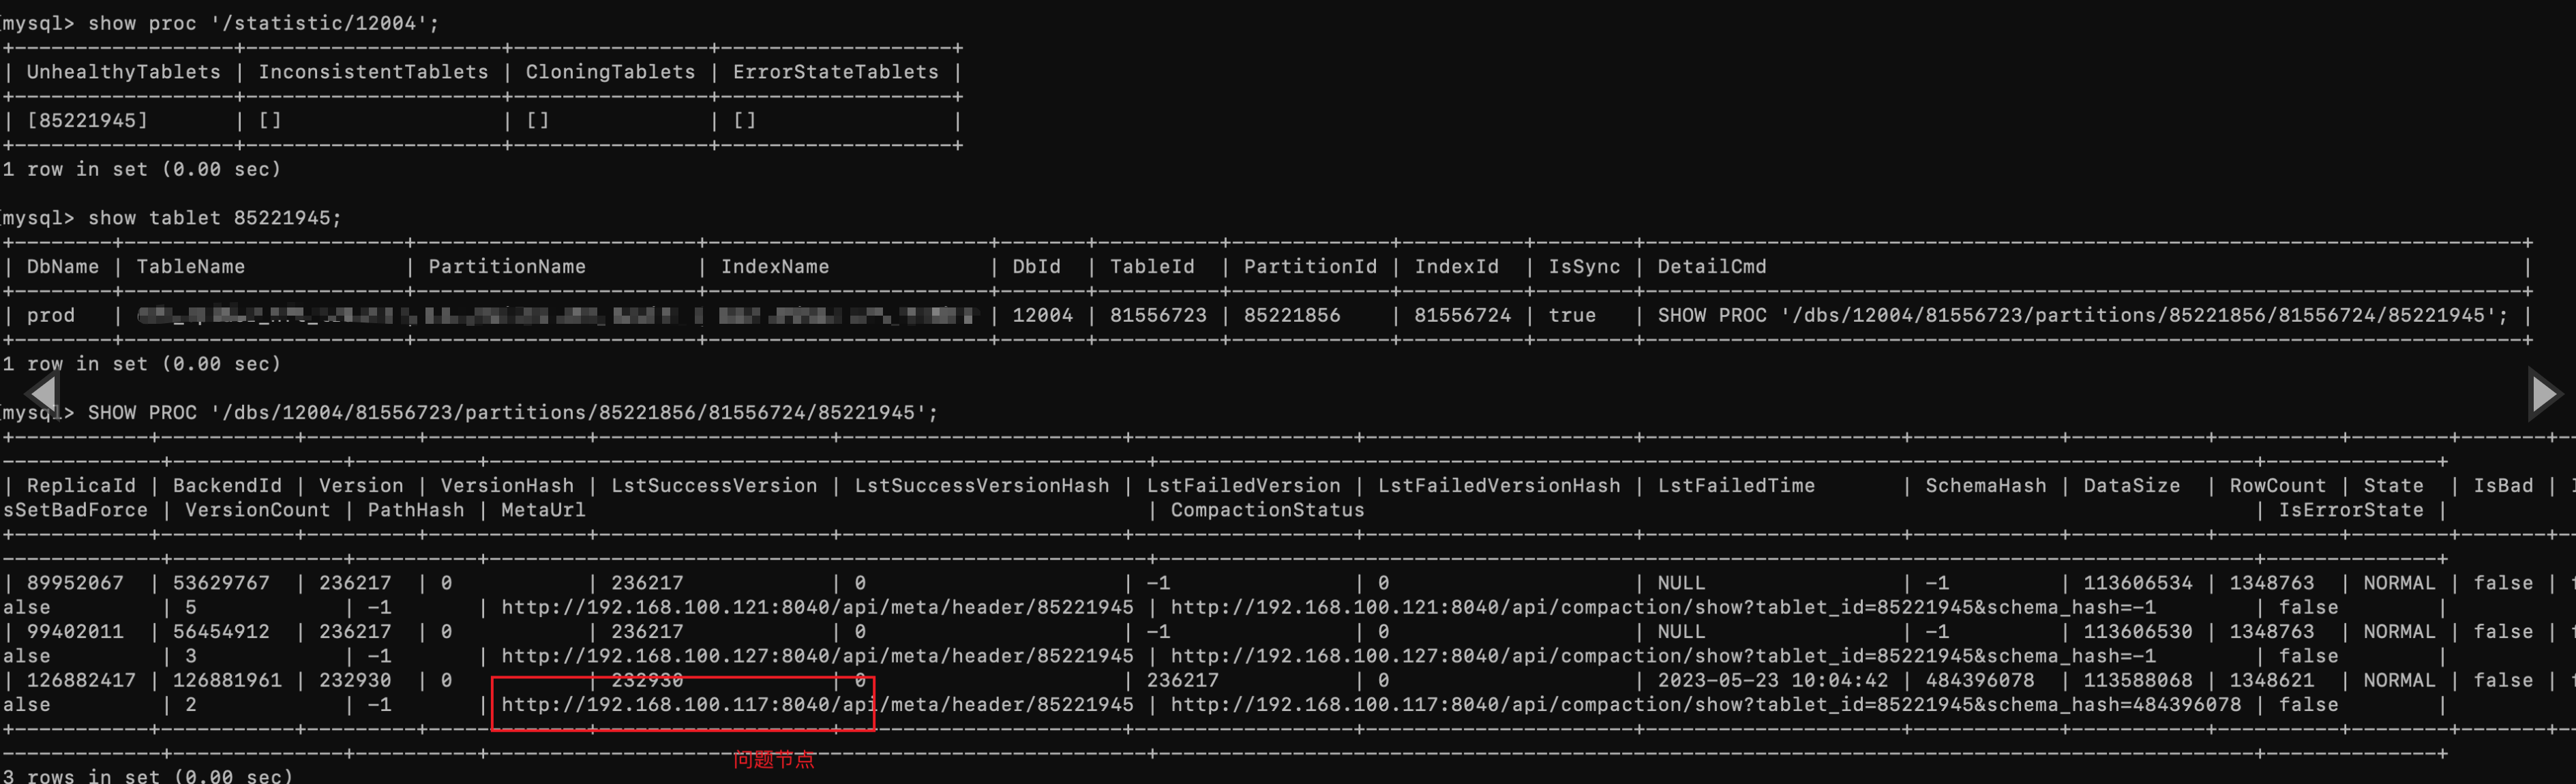The image size is (2576, 784).
Task: Click the DetailCmd column header
Action: click(1711, 267)
